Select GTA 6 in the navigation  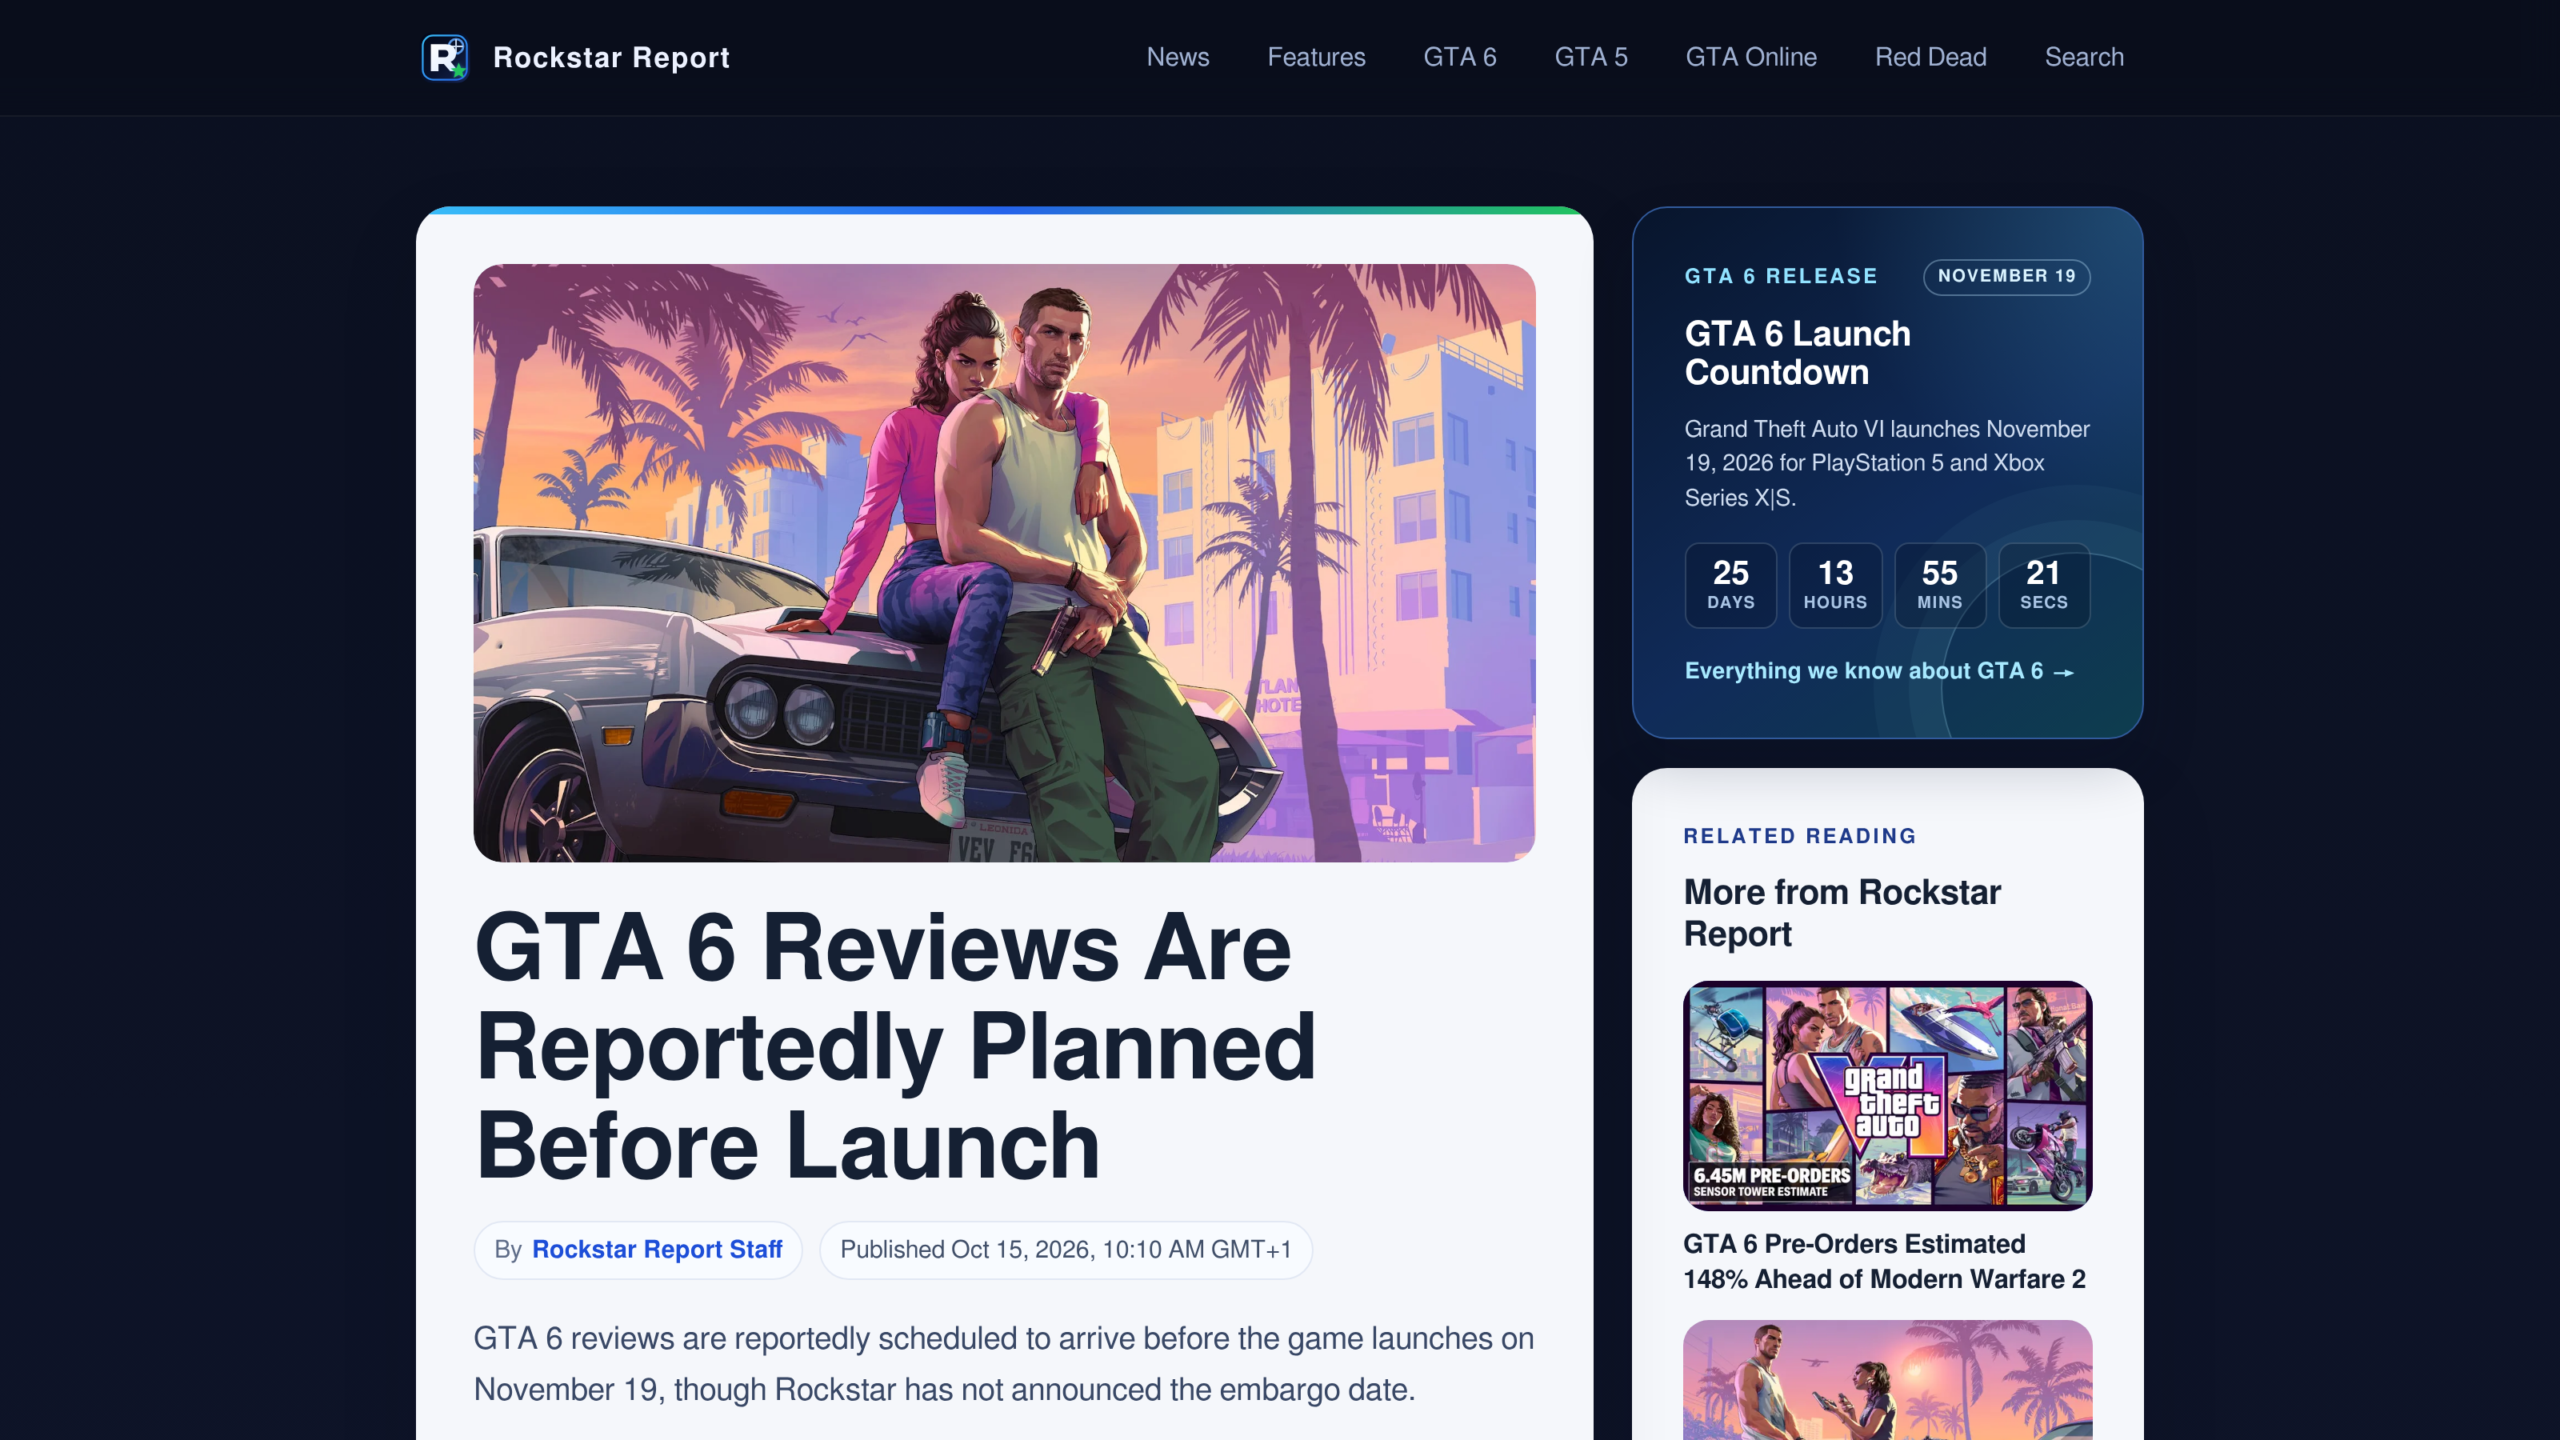[1459, 57]
